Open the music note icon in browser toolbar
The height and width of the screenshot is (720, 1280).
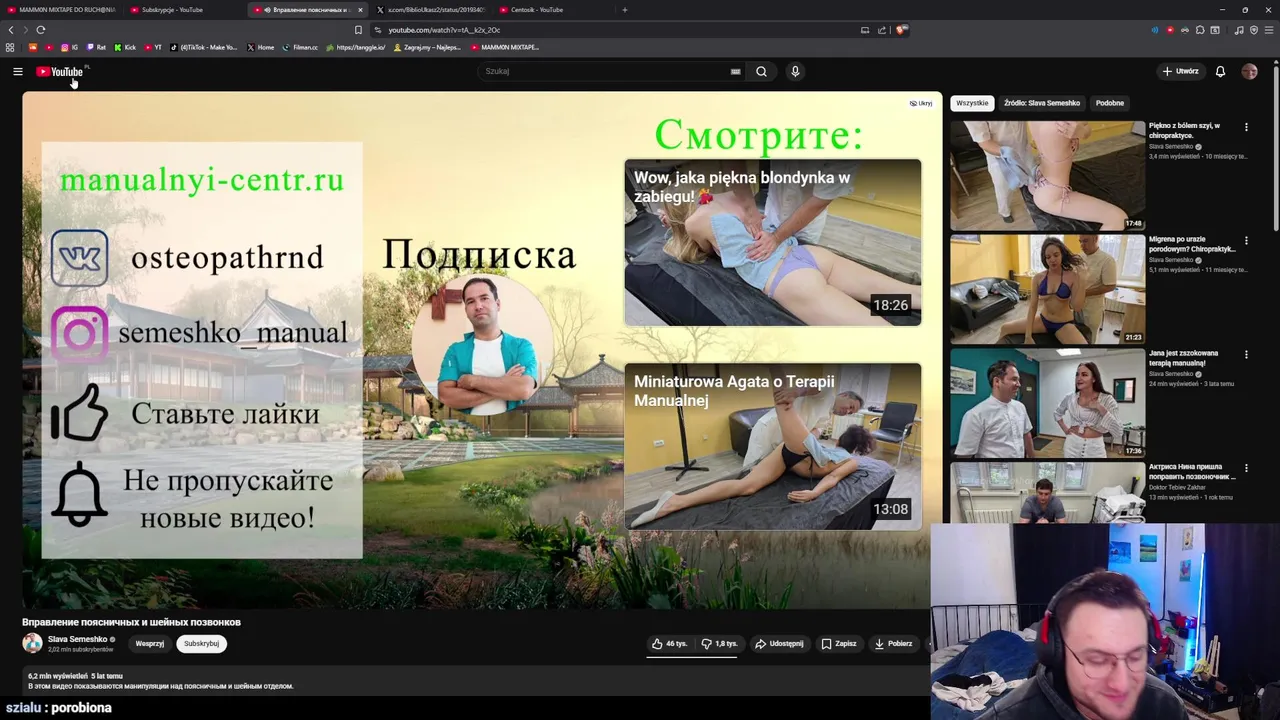click(x=1239, y=30)
